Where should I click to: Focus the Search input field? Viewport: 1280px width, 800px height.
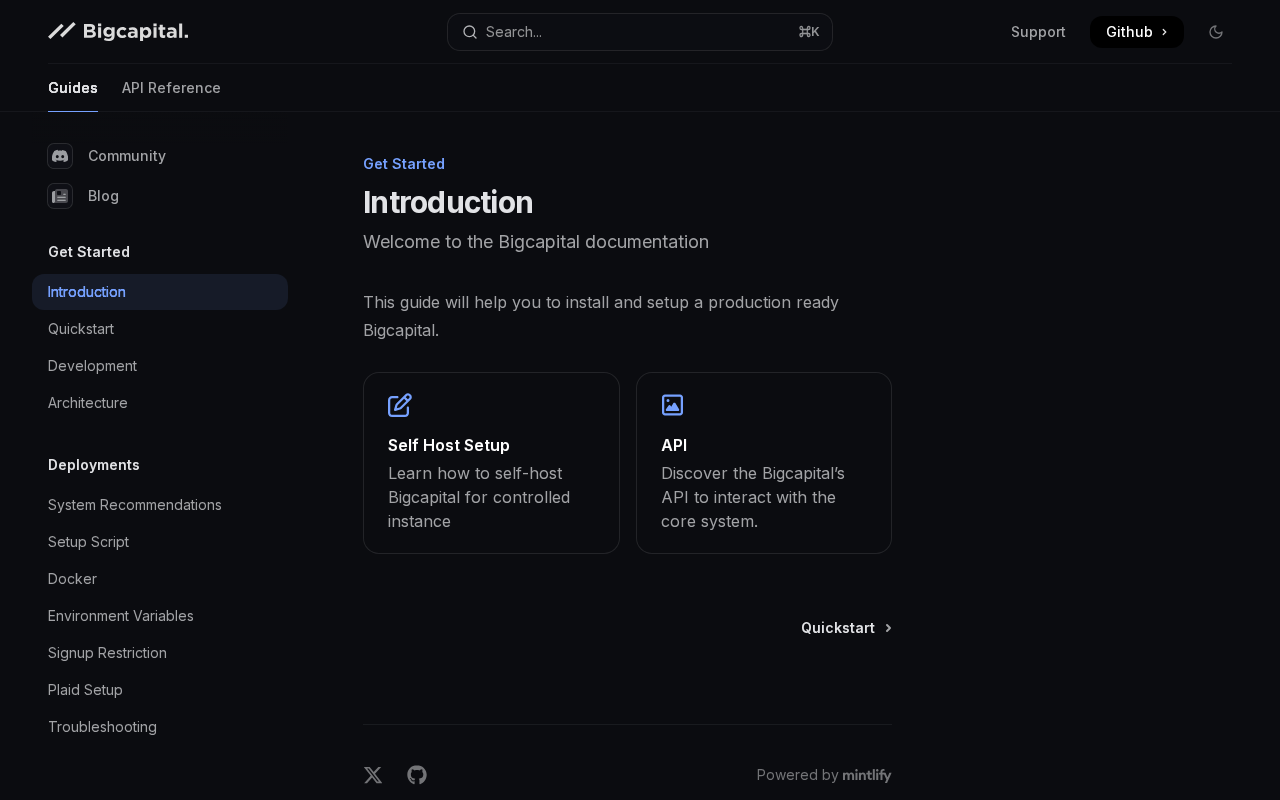click(x=640, y=32)
